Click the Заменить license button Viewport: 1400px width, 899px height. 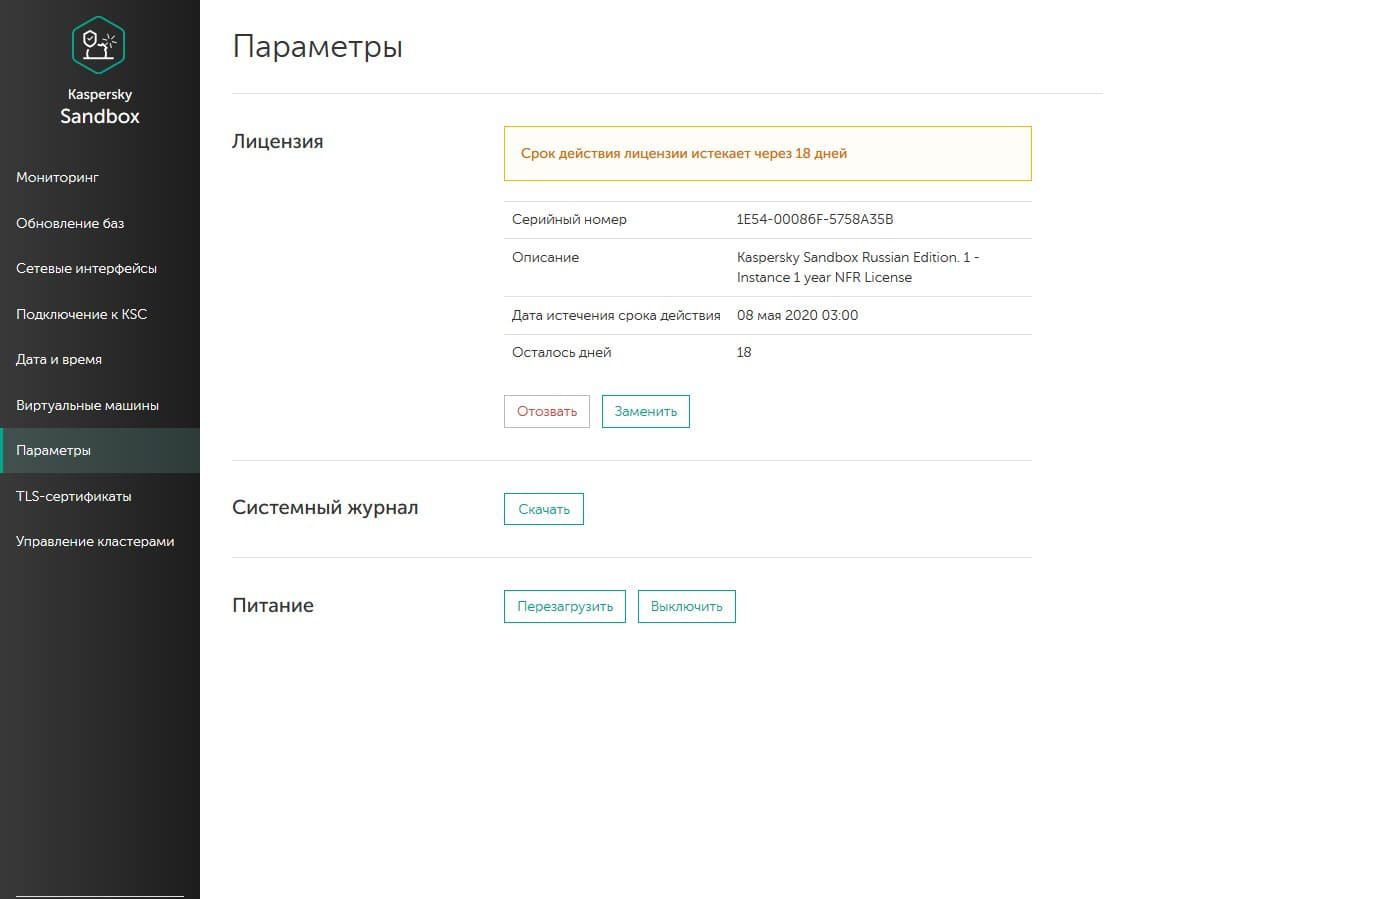pyautogui.click(x=646, y=411)
